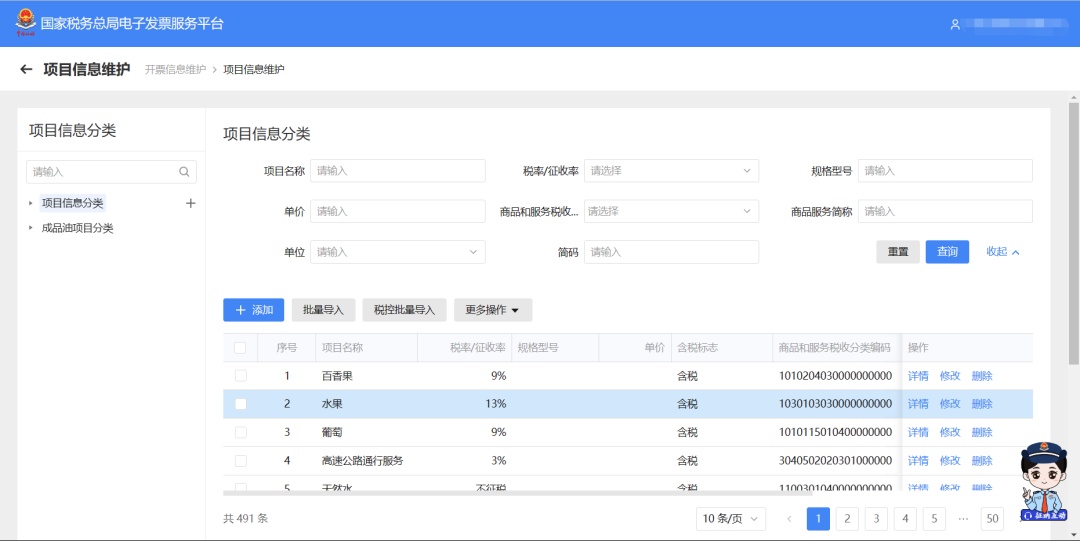Open the 更多操作 menu

492,310
